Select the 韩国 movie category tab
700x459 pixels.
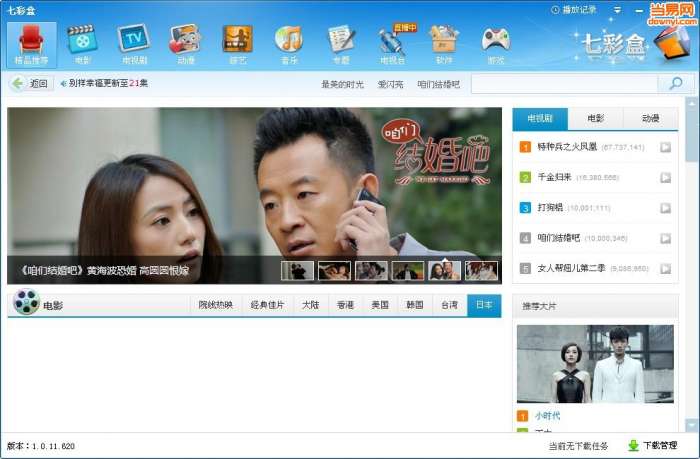coord(415,305)
